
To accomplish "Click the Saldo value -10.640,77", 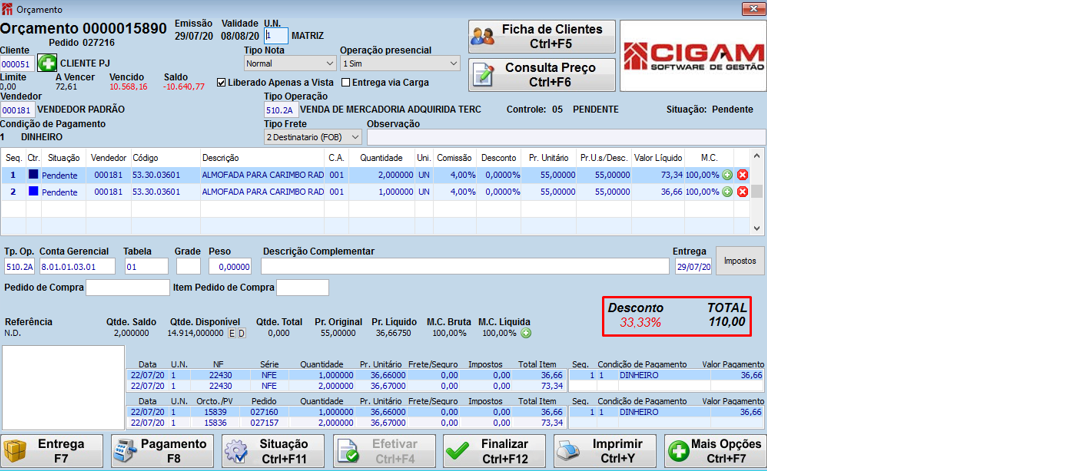I will [184, 87].
